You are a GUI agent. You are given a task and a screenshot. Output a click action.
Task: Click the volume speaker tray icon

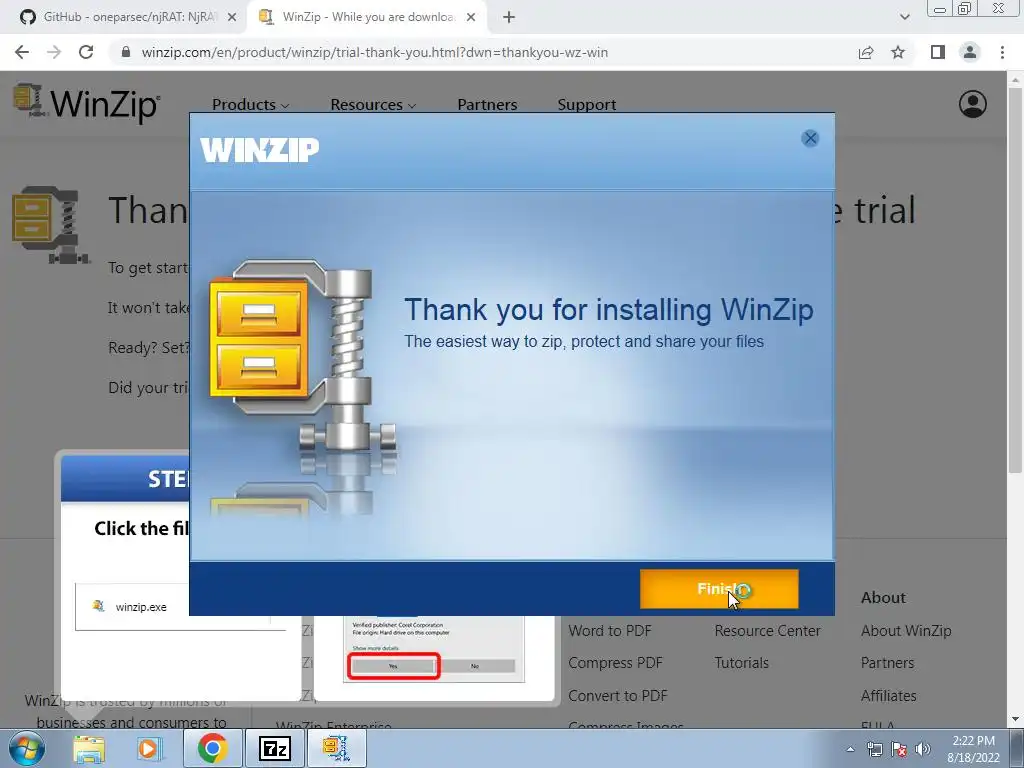pos(923,749)
